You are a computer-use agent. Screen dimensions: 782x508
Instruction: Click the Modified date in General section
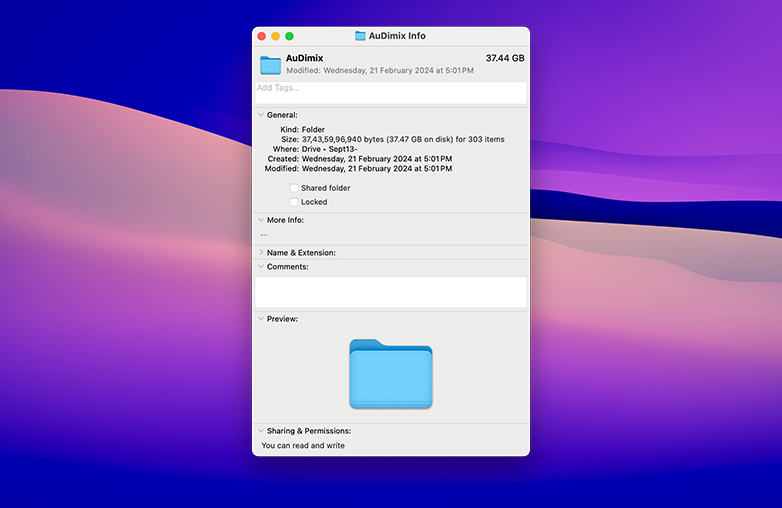pyautogui.click(x=377, y=169)
